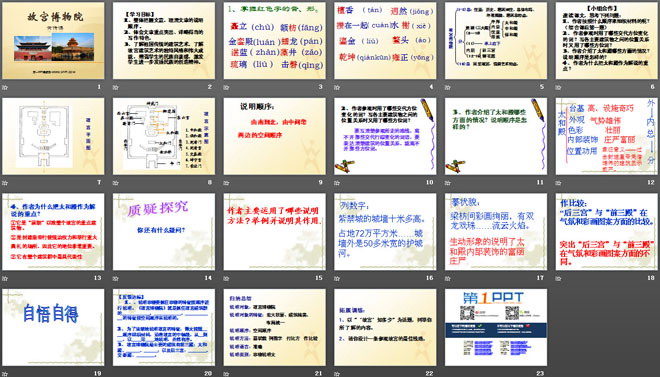The width and height of the screenshot is (660, 377).
Task: Click the transition star icon under slide 9
Action: point(226,183)
